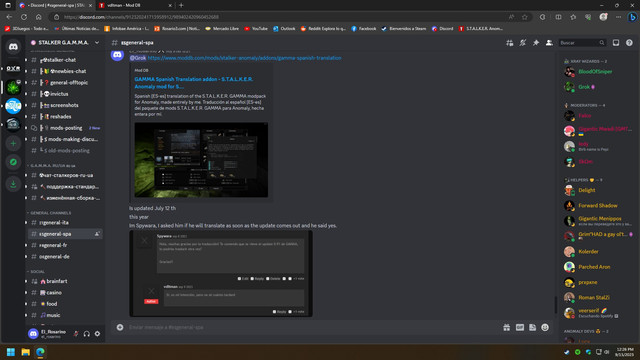640x360 pixels.
Task: Open Discord home direct messages icon
Action: [13, 47]
